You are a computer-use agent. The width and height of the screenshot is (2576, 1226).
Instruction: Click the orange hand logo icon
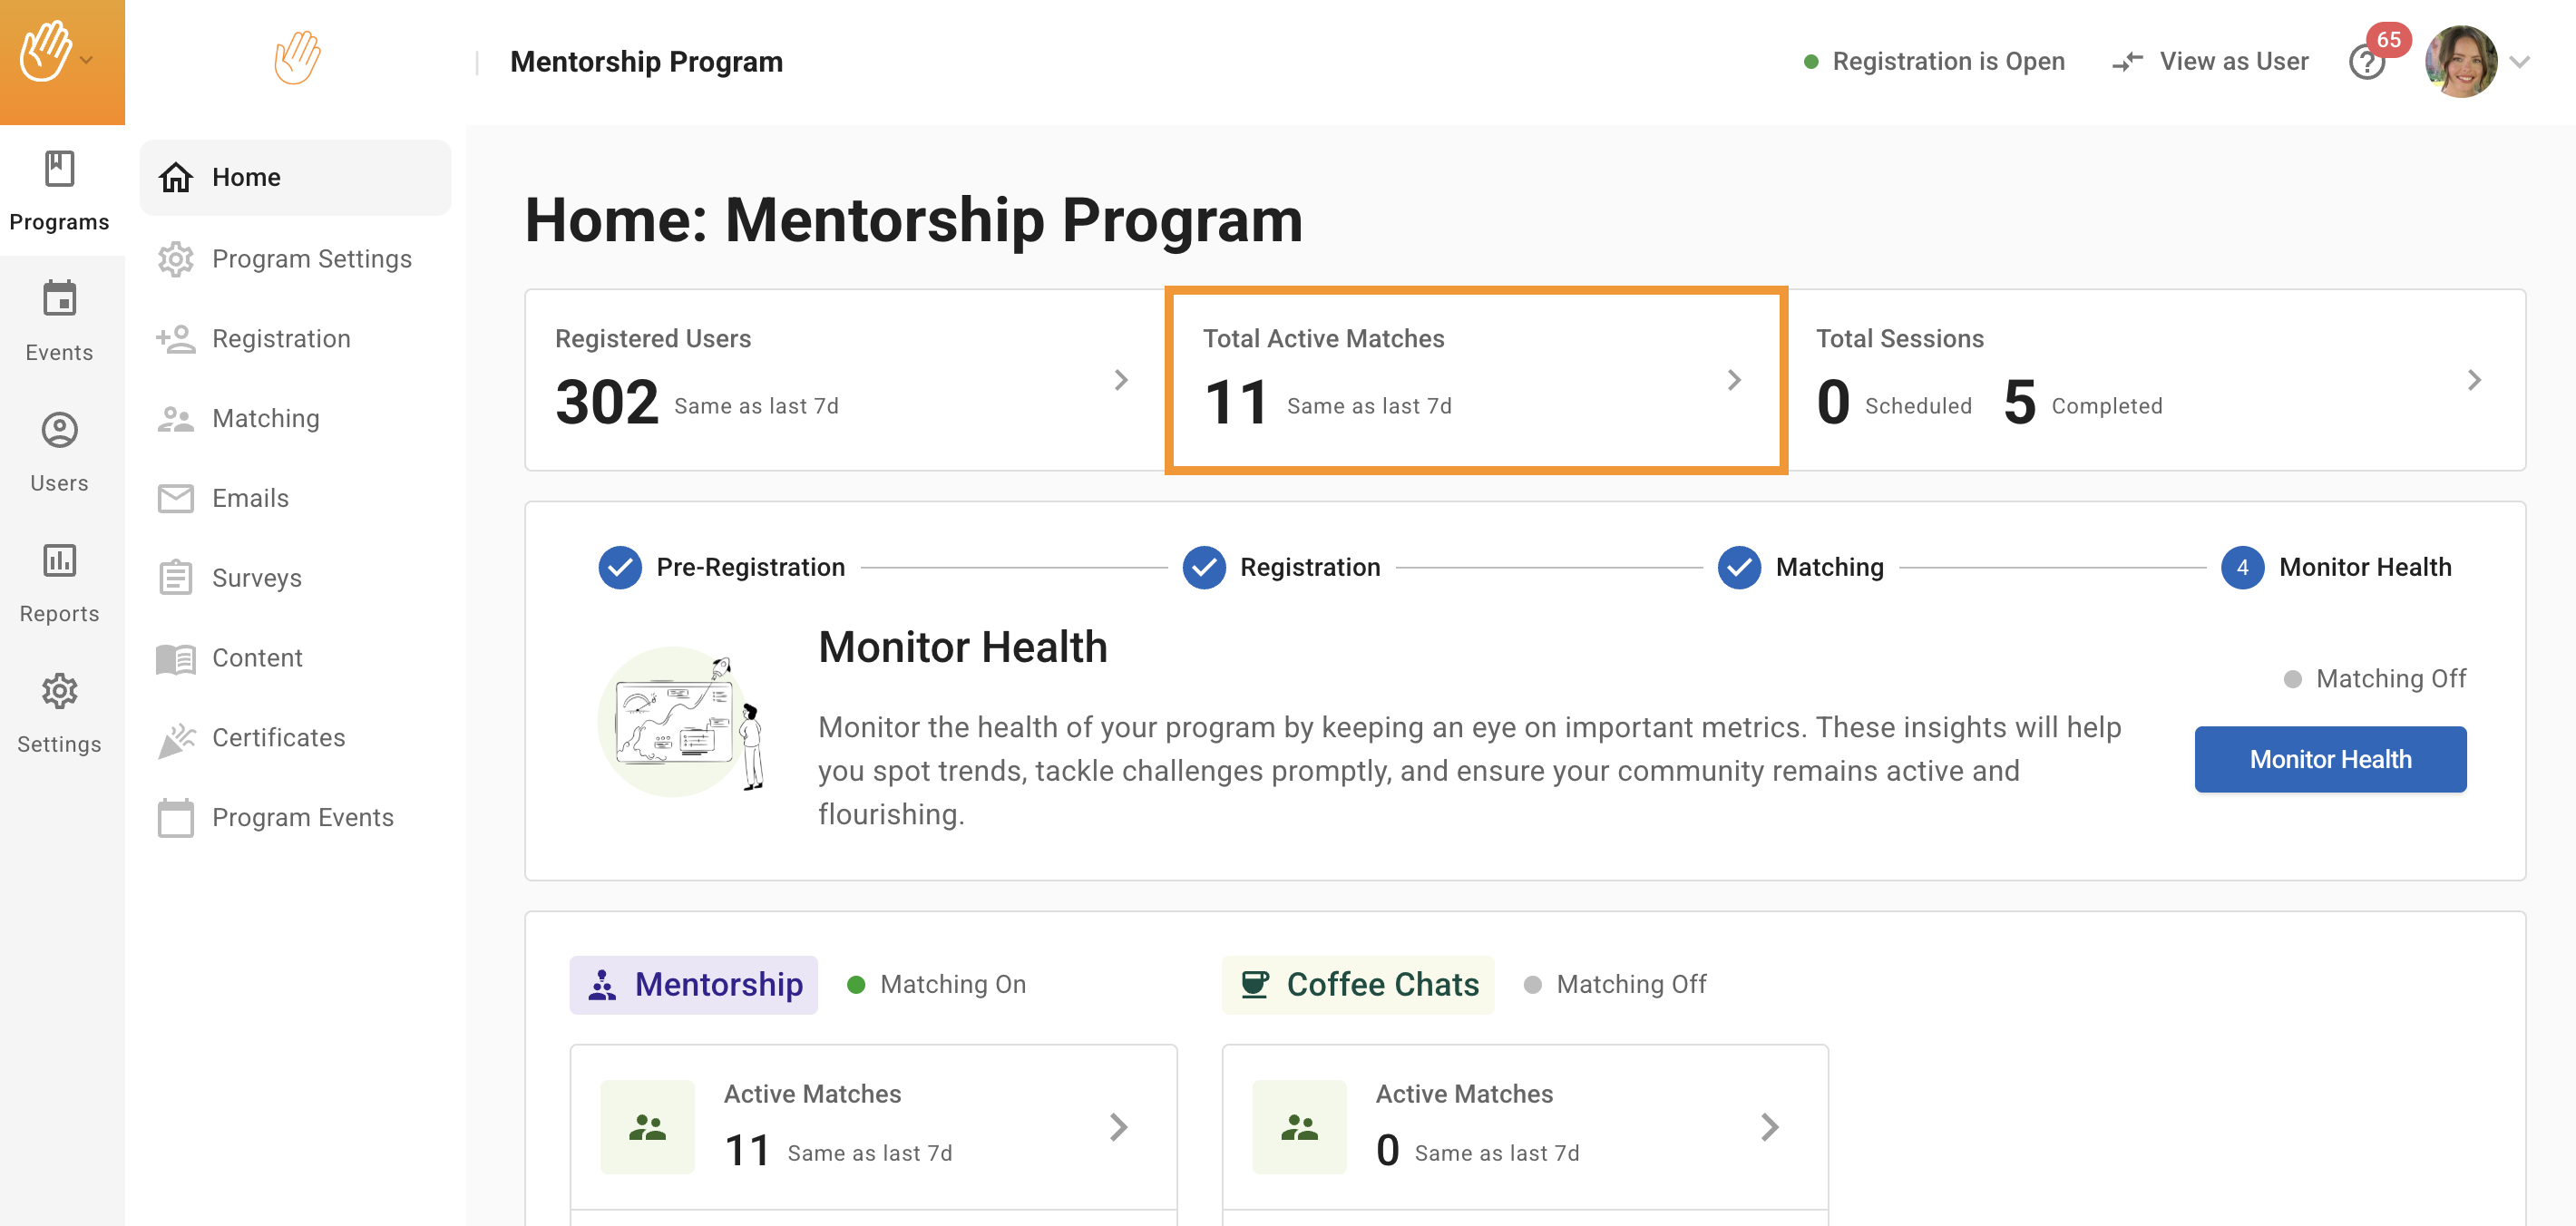click(297, 57)
